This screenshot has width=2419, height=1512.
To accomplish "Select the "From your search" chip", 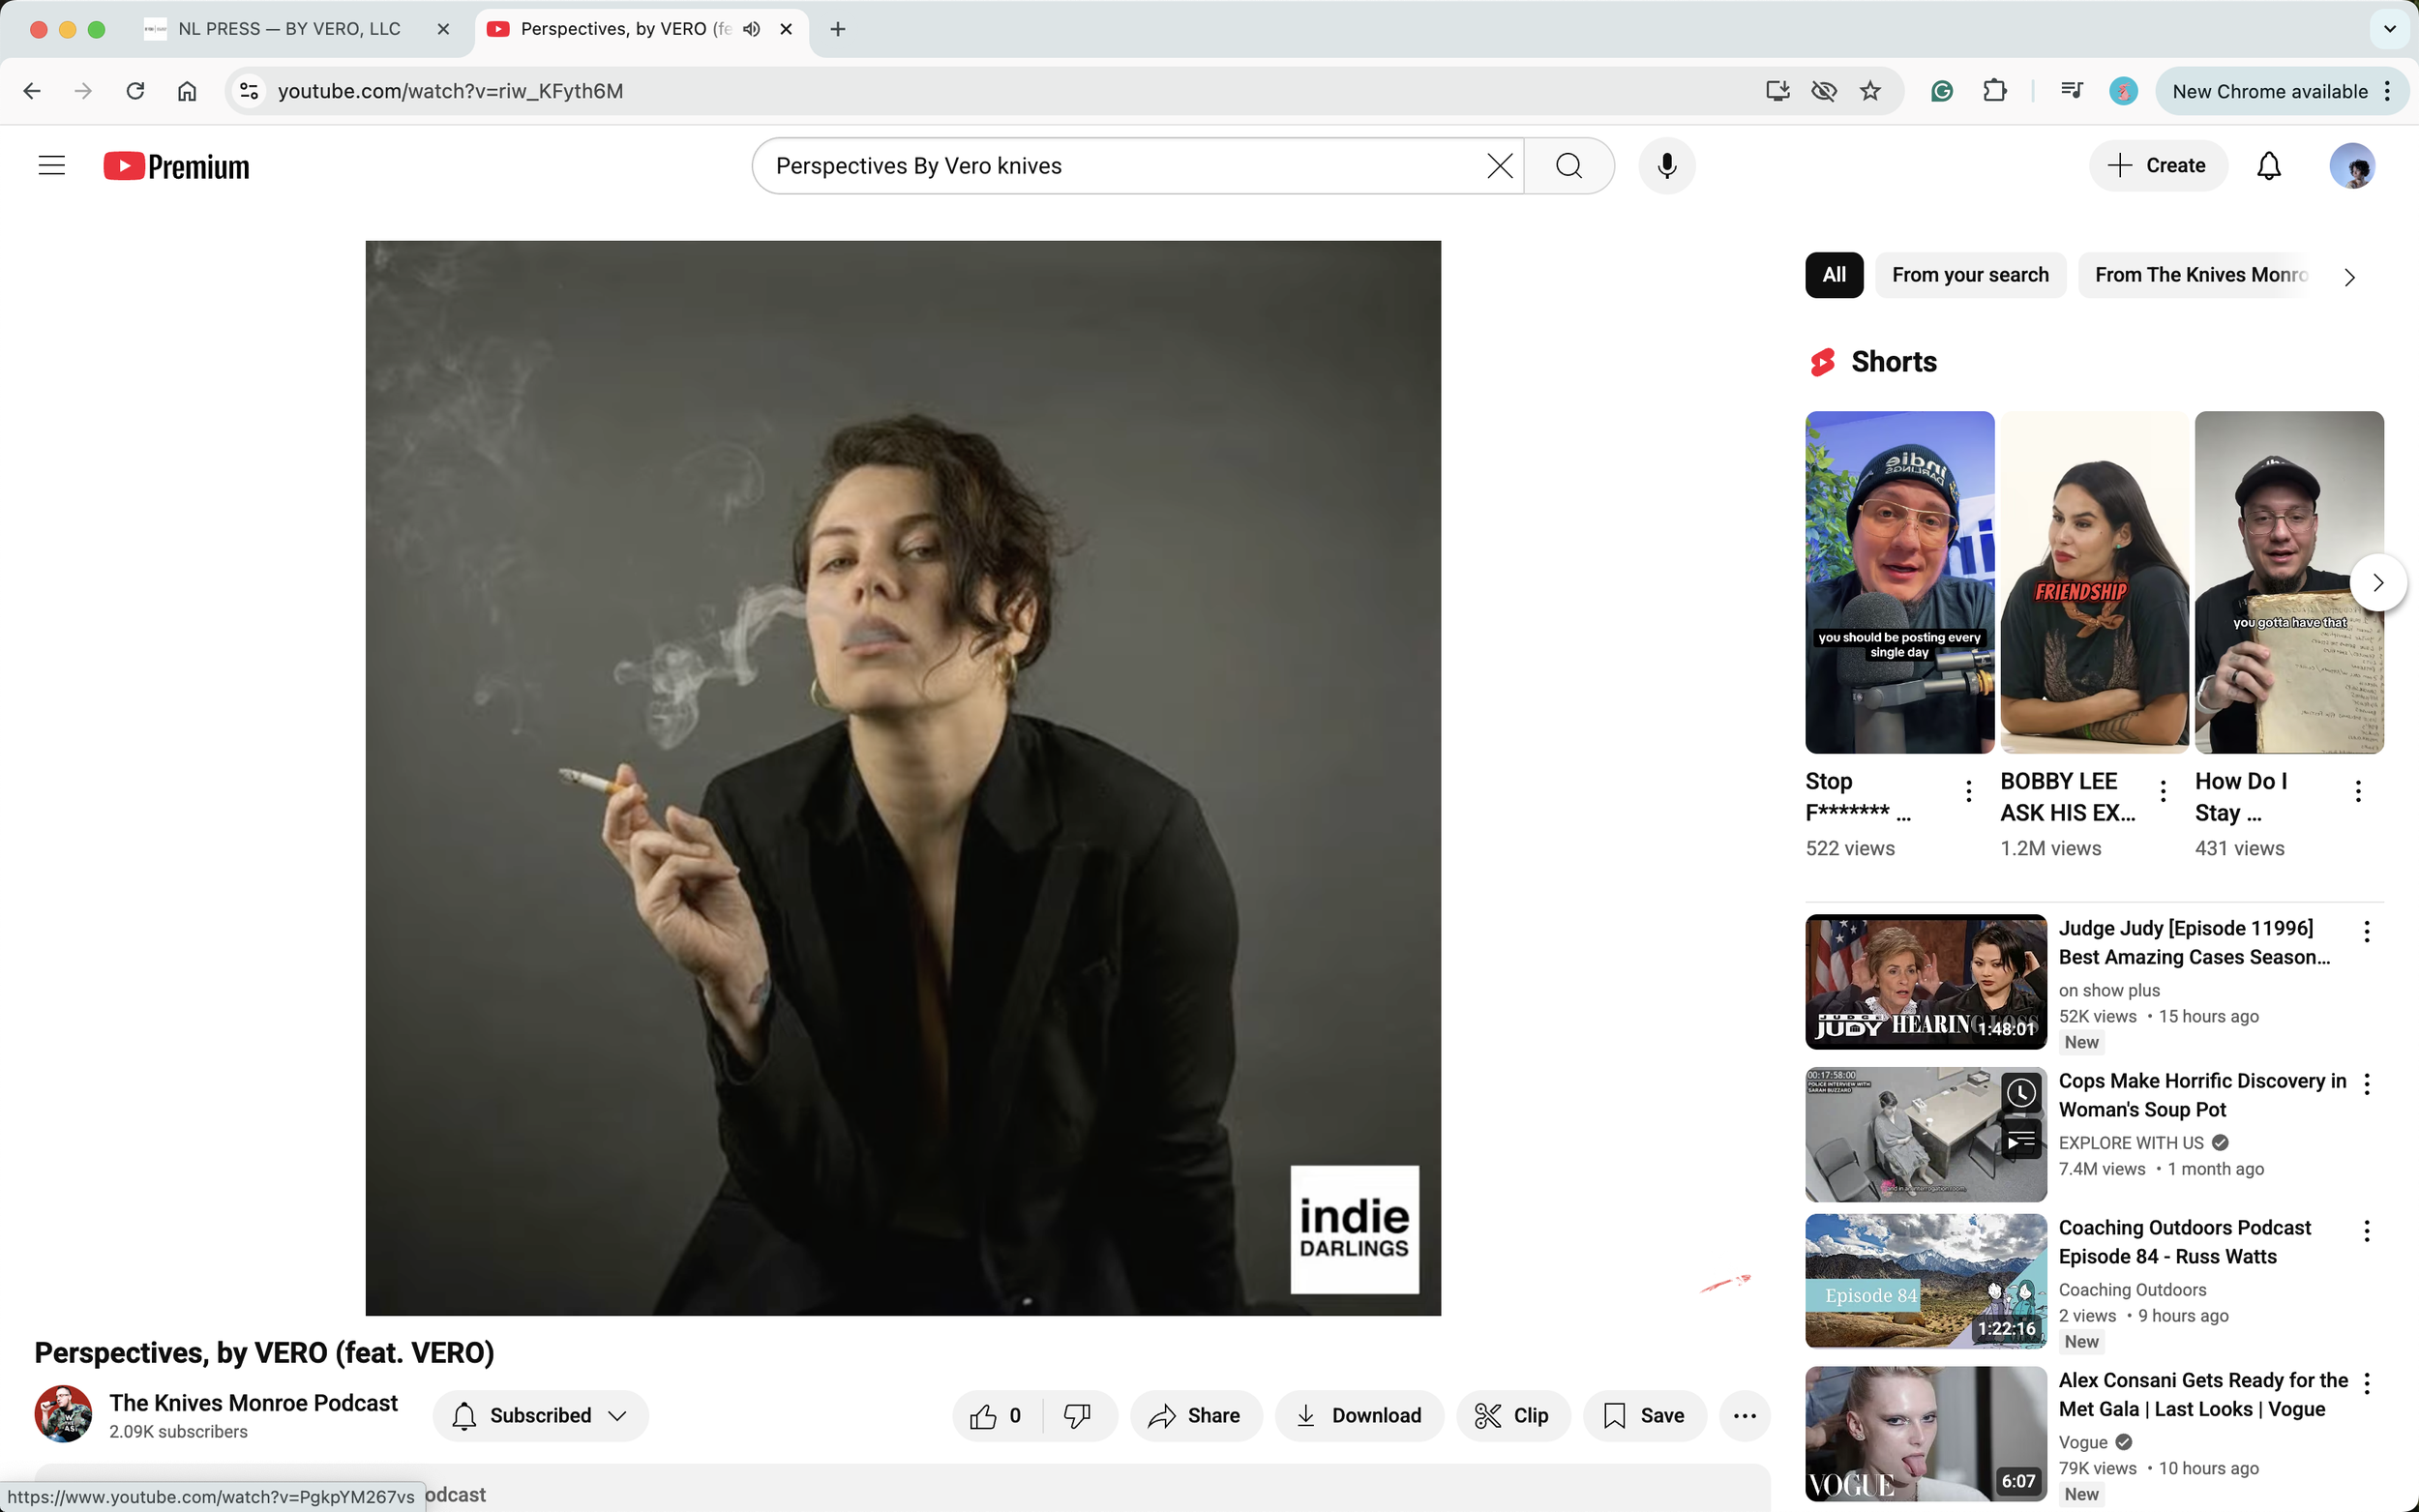I will pyautogui.click(x=1970, y=275).
